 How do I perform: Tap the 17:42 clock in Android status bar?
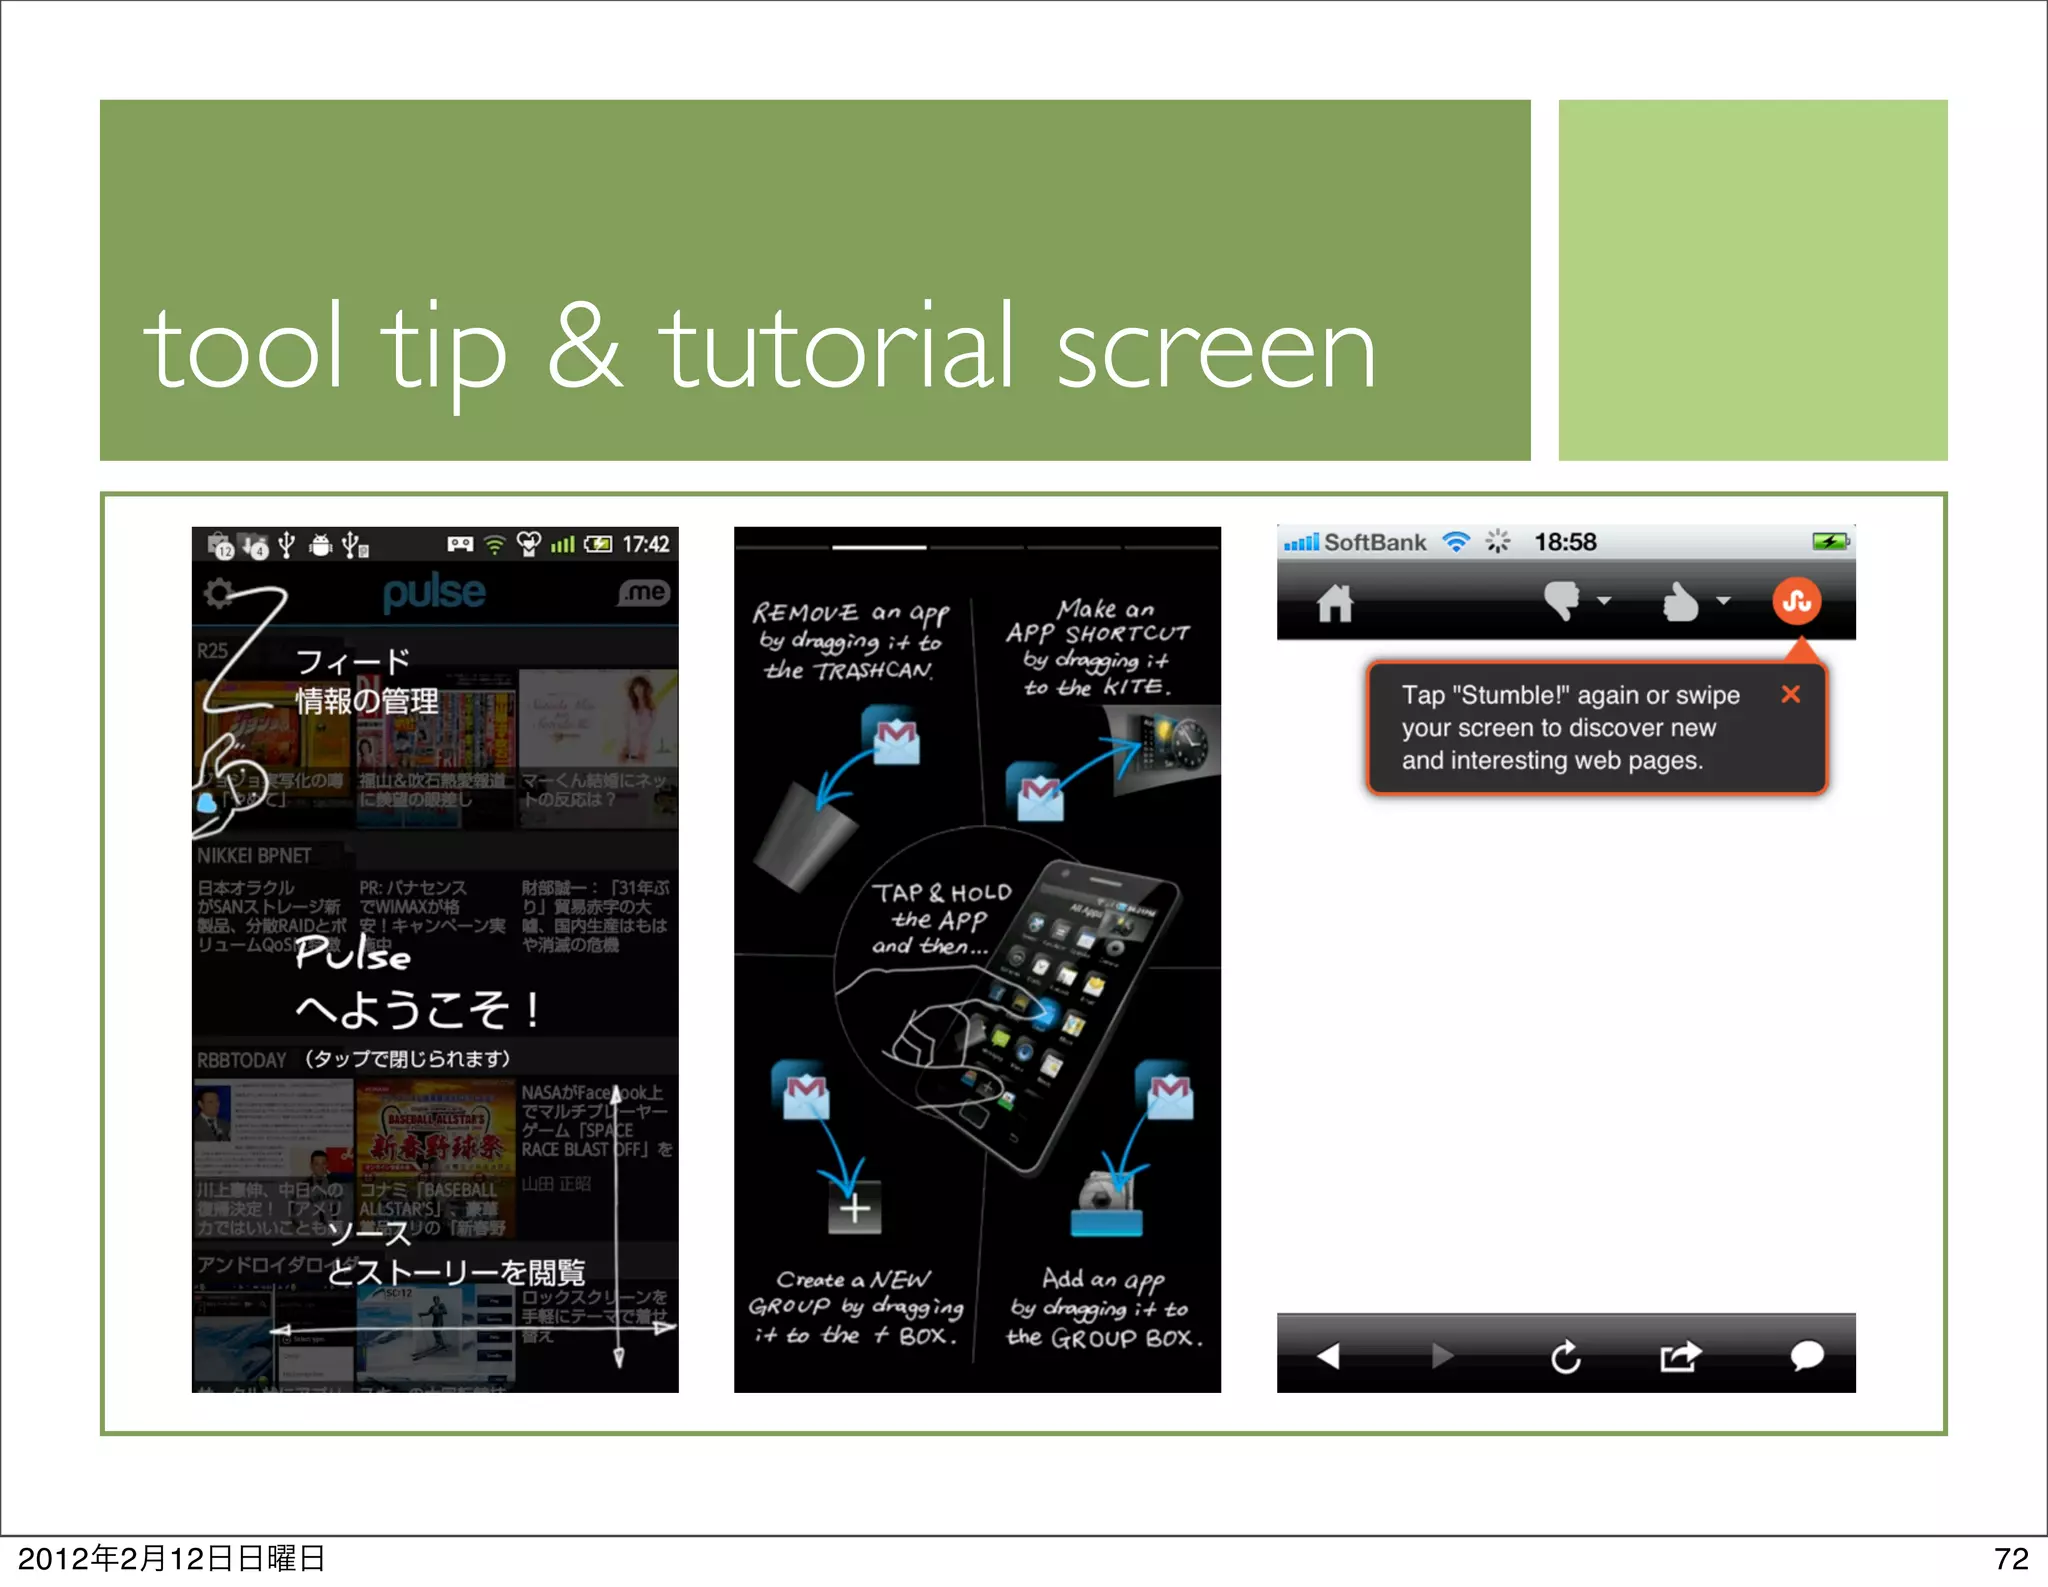pos(646,544)
